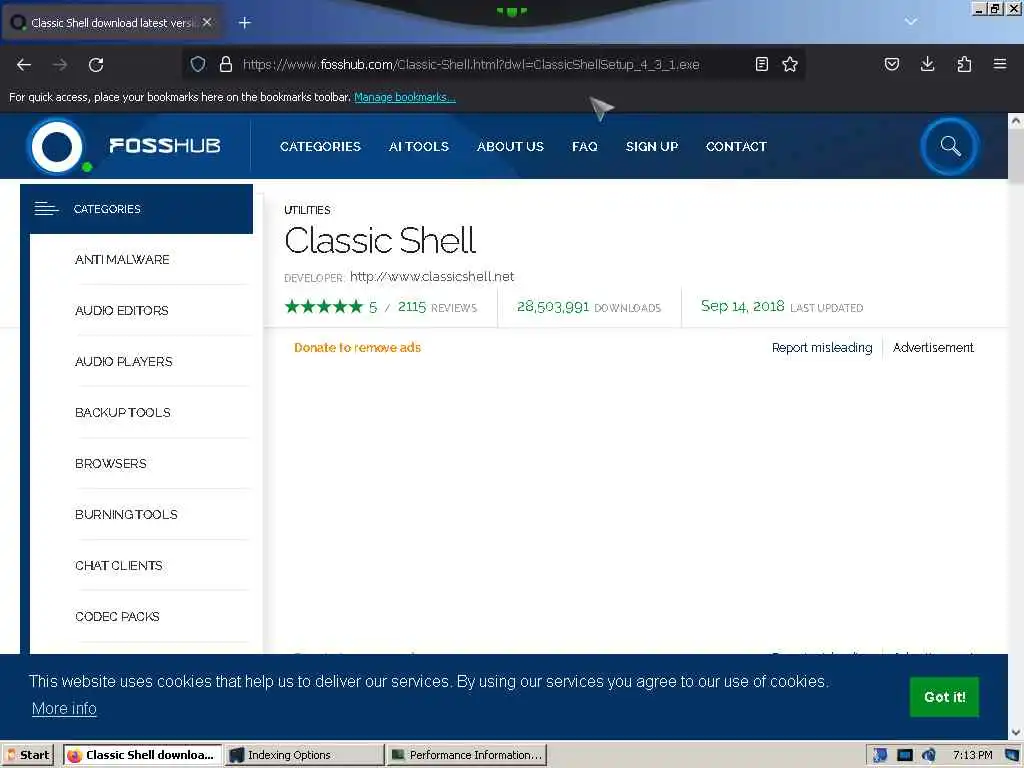The height and width of the screenshot is (768, 1024).
Task: Click the sidebar Categories hamburger icon
Action: (x=46, y=209)
